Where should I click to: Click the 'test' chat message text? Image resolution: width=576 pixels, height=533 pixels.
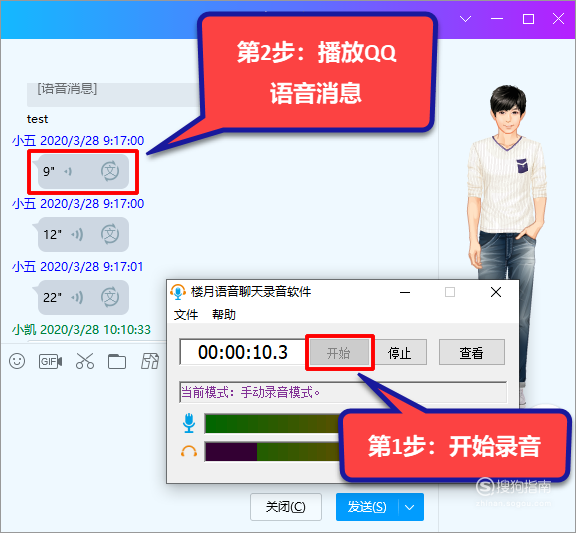click(37, 119)
